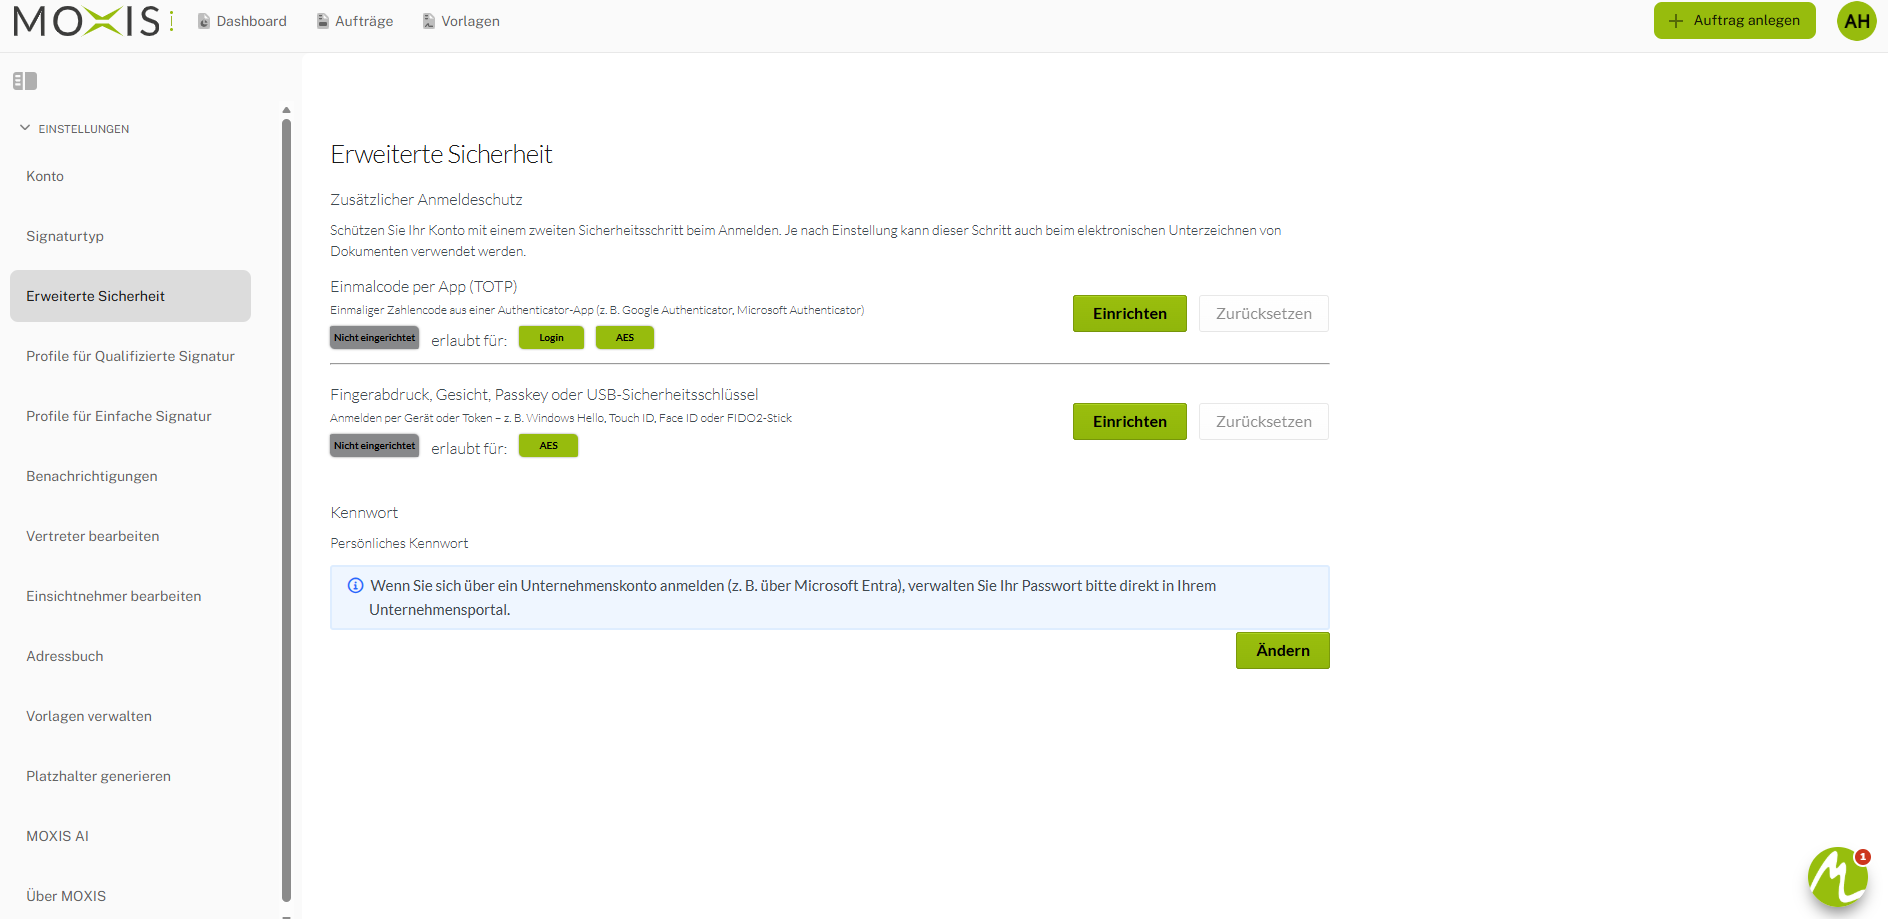Viewport: 1888px width, 919px height.
Task: Open Benachrichtigungen settings
Action: pyautogui.click(x=130, y=476)
